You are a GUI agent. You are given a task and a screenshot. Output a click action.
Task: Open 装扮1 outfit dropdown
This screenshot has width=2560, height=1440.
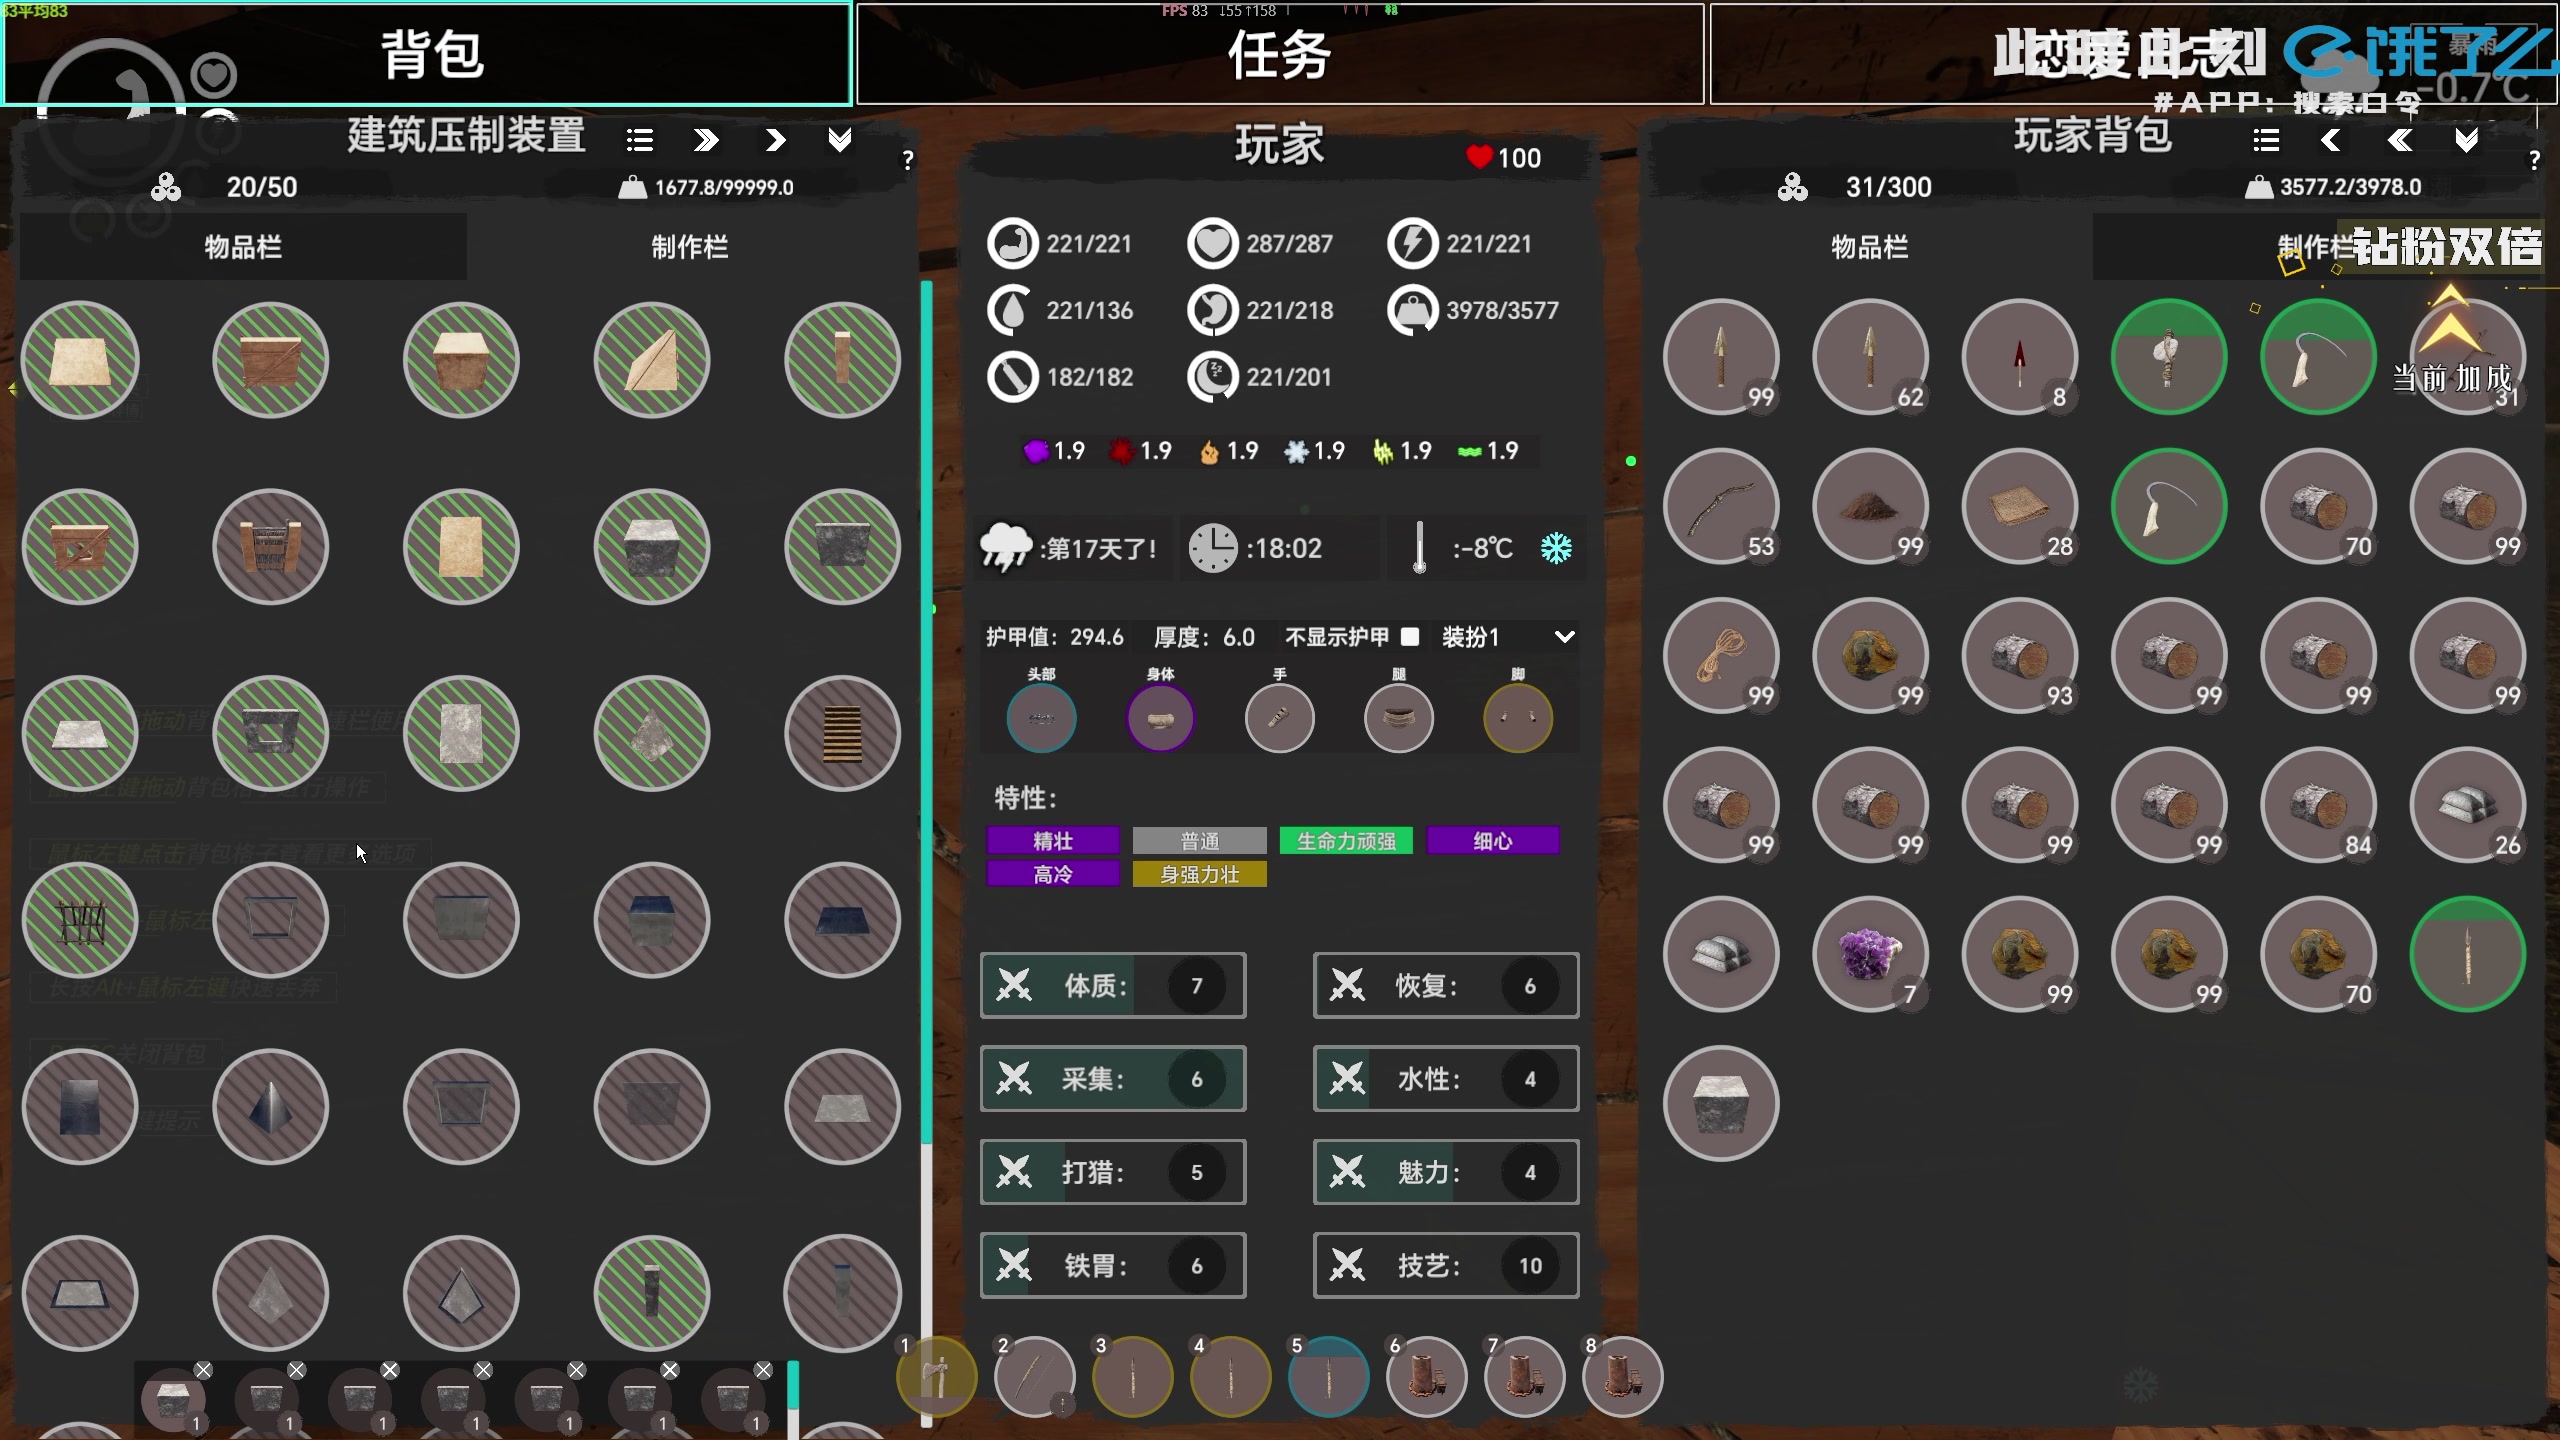[1508, 637]
